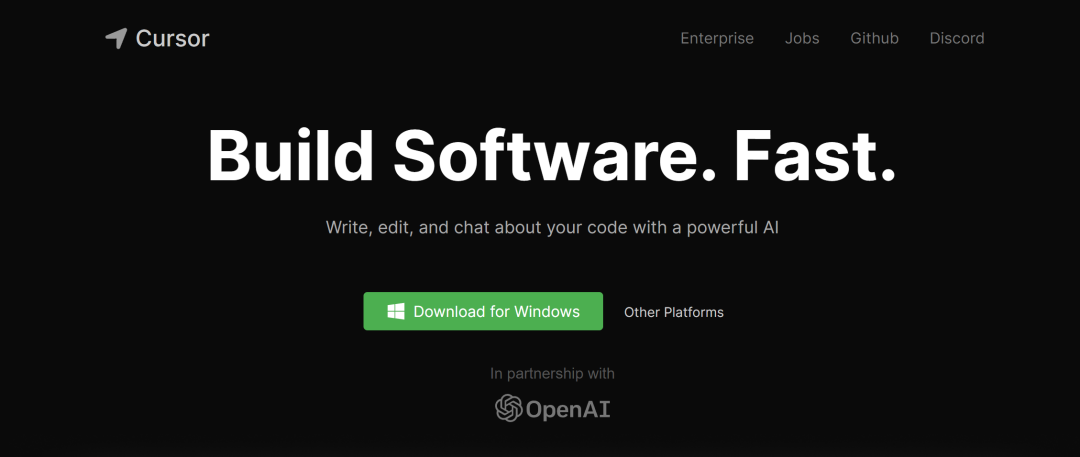Image resolution: width=1080 pixels, height=457 pixels.
Task: Click the OpenAI wordmark text
Action: tap(568, 410)
